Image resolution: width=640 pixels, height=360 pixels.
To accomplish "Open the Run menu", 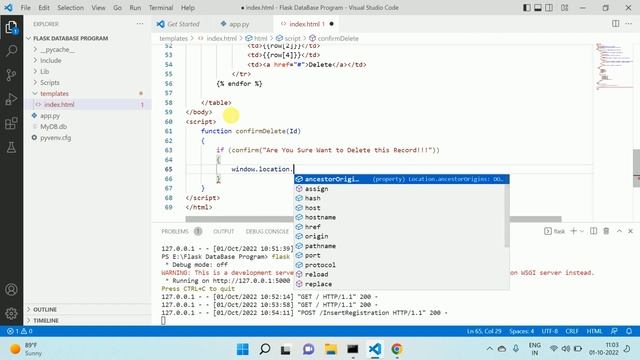I will pos(135,8).
